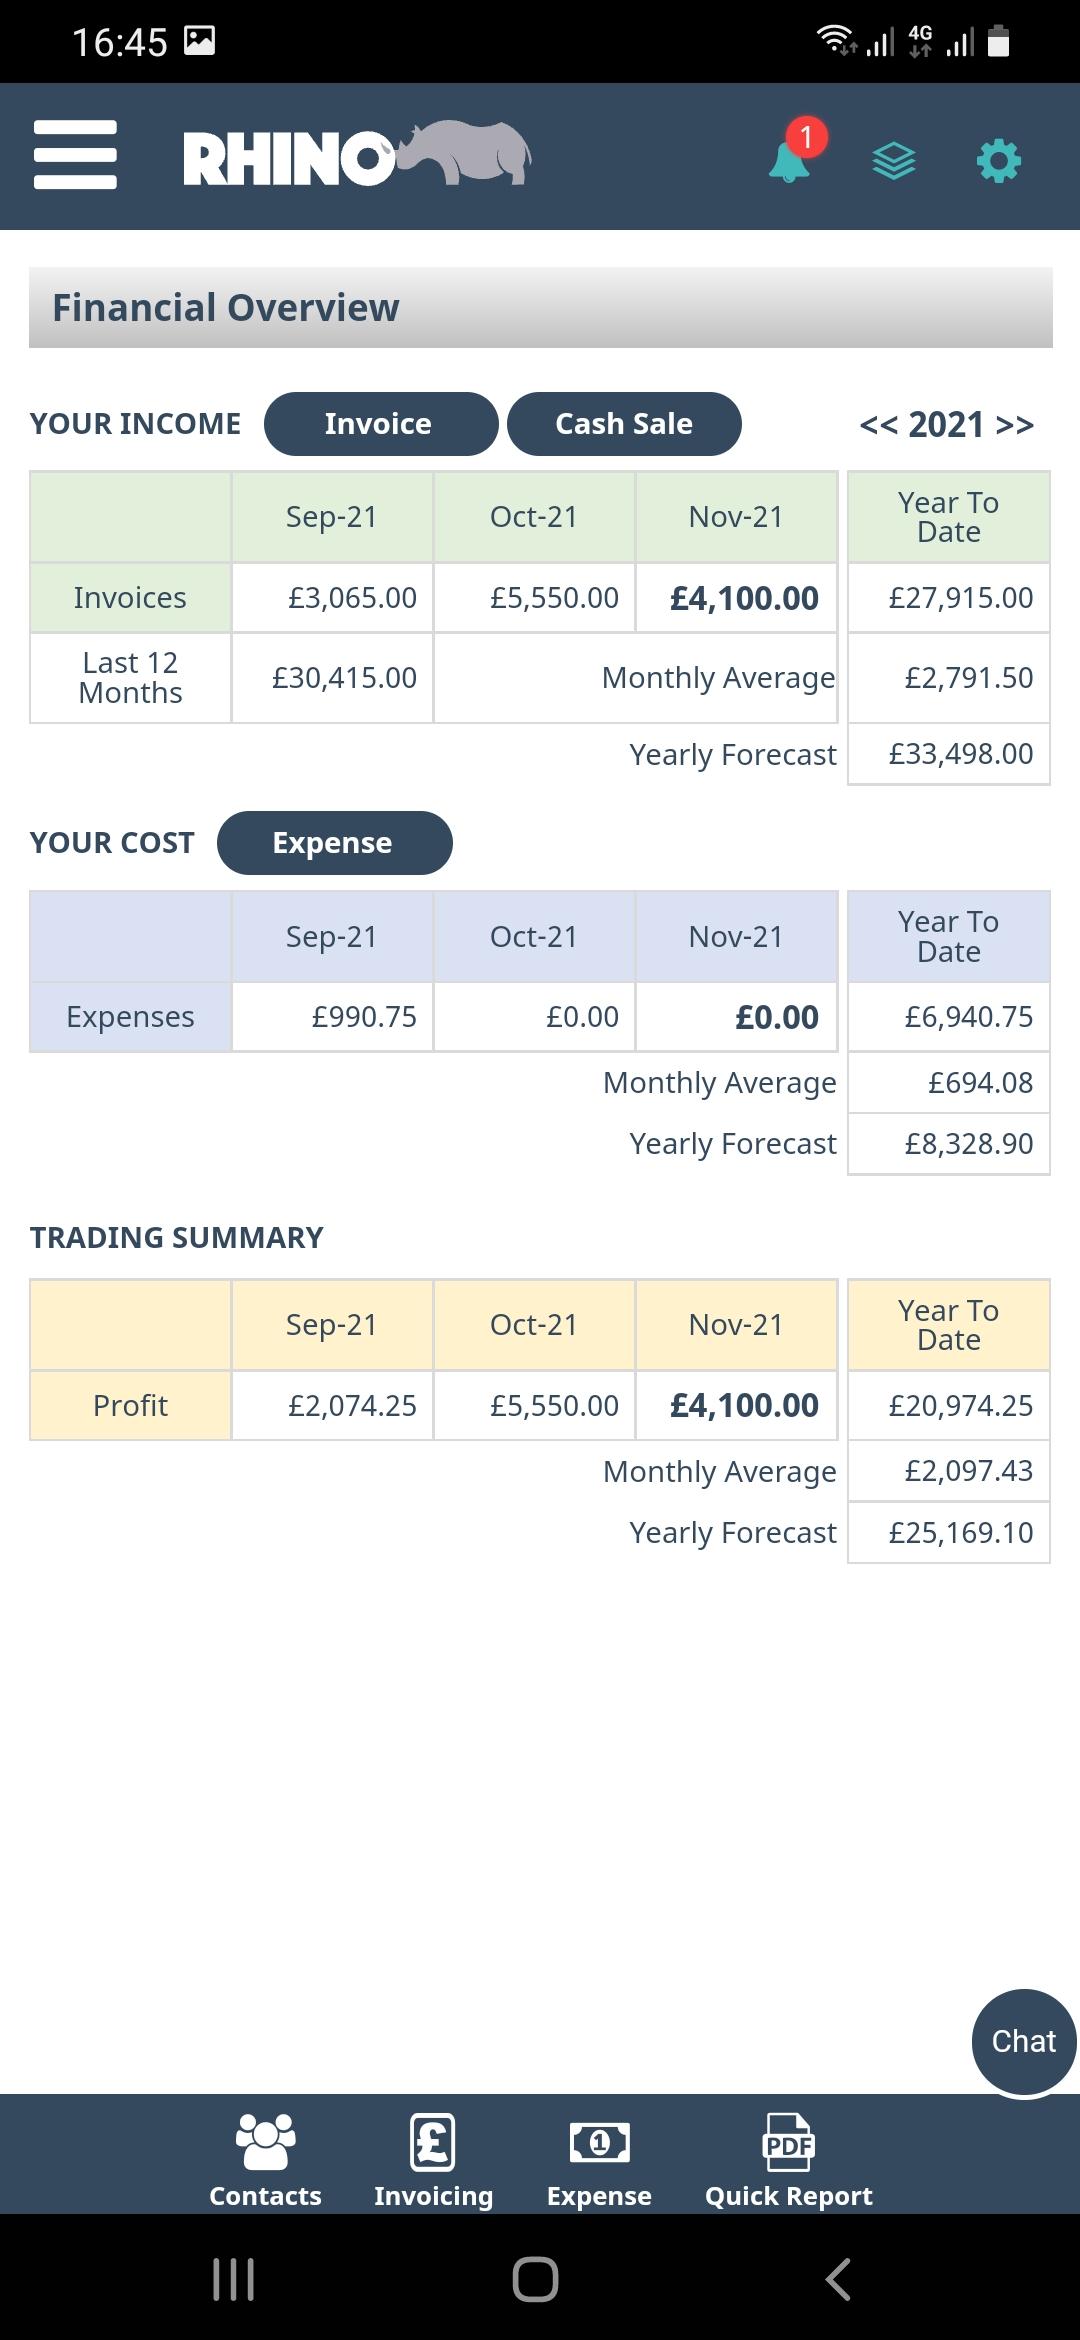
Task: Tap Android back navigation button
Action: [x=838, y=2280]
